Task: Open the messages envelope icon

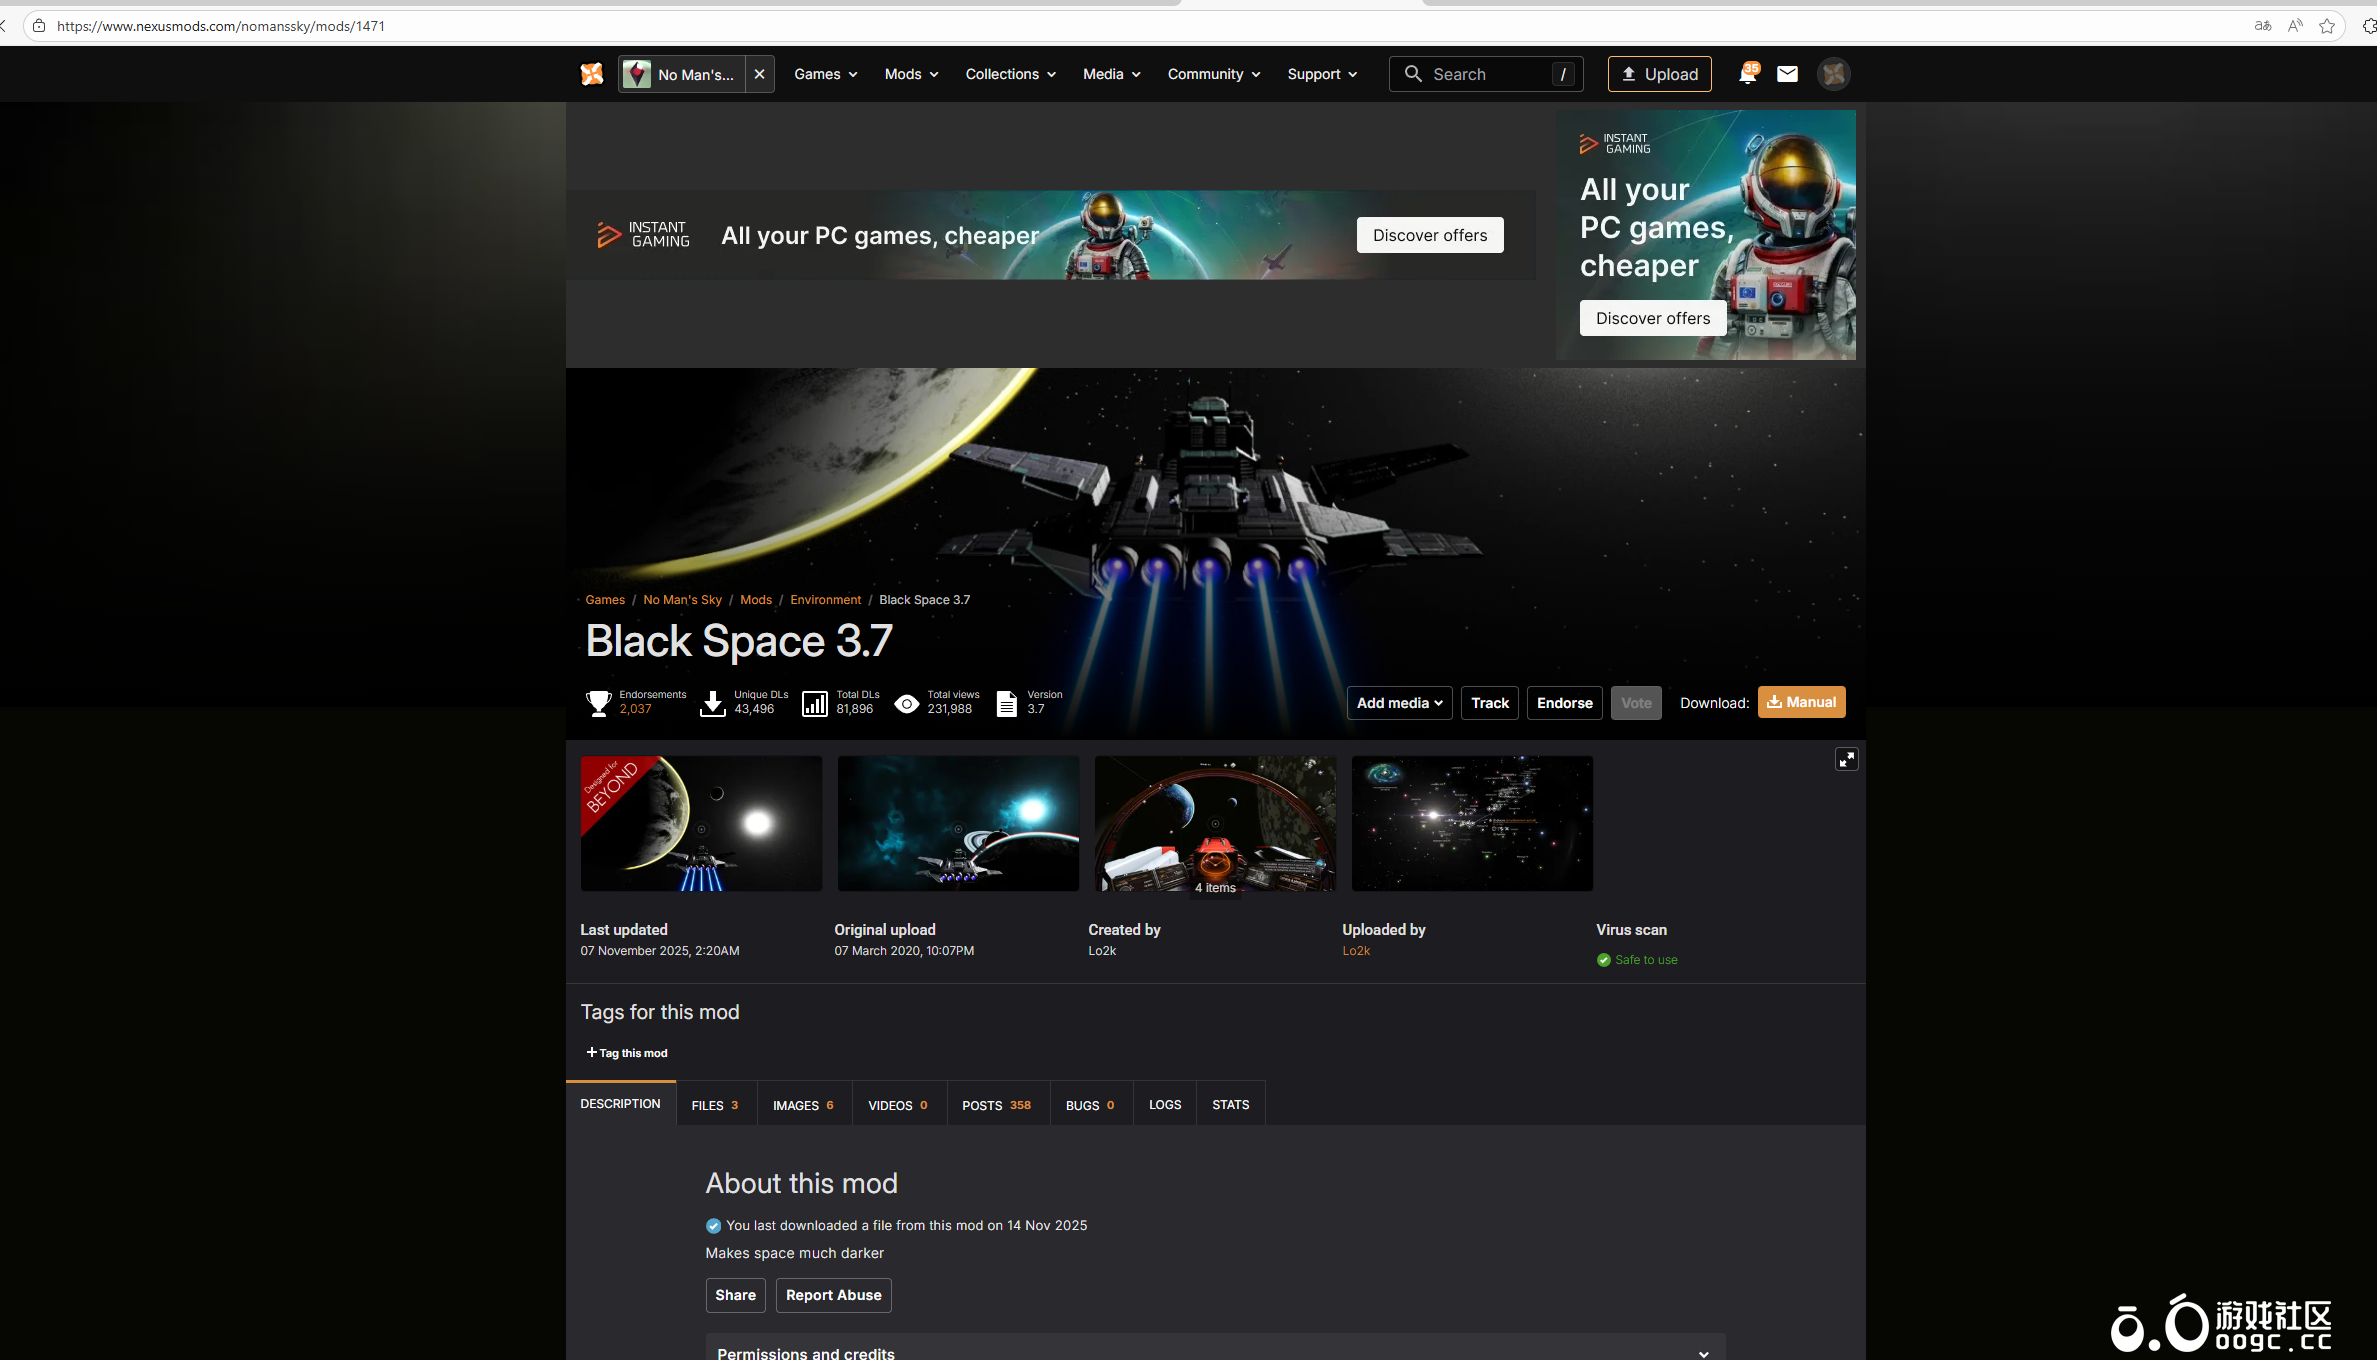Action: pyautogui.click(x=1787, y=74)
